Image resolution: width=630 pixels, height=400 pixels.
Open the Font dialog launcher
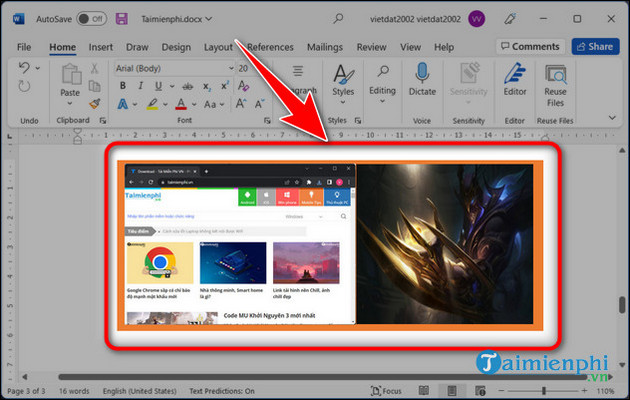coord(267,120)
